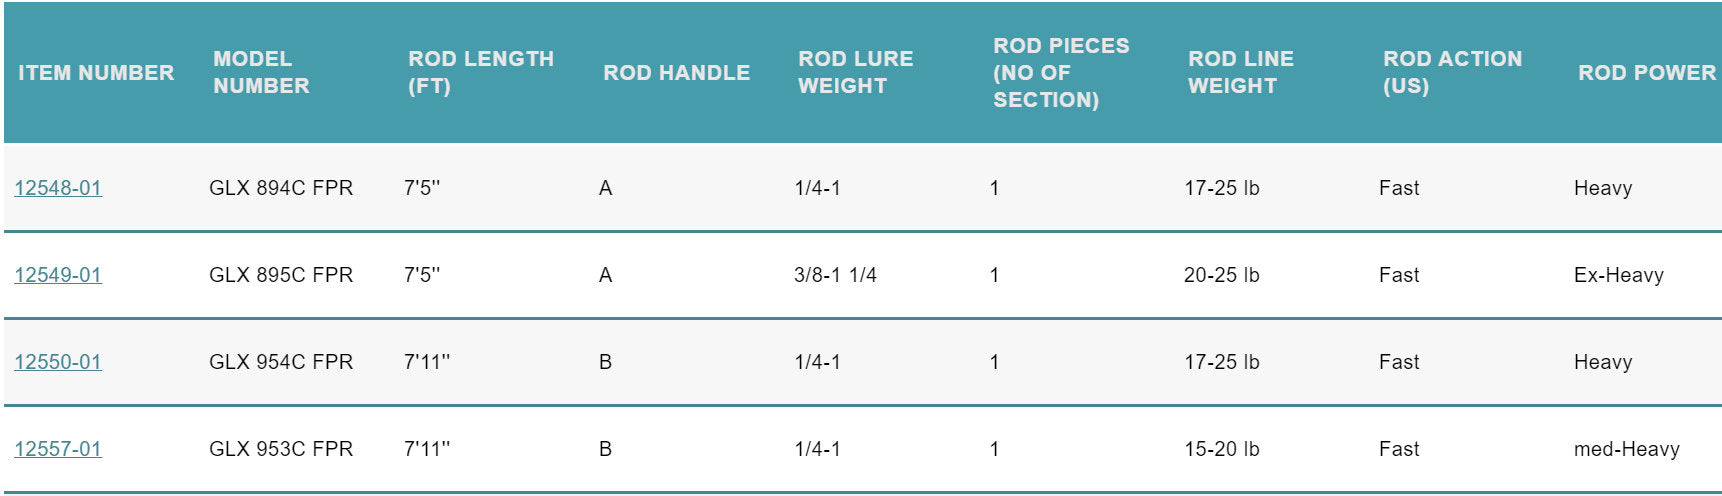Open item number 12549-01 link
This screenshot has height=496, width=1722.
(58, 275)
